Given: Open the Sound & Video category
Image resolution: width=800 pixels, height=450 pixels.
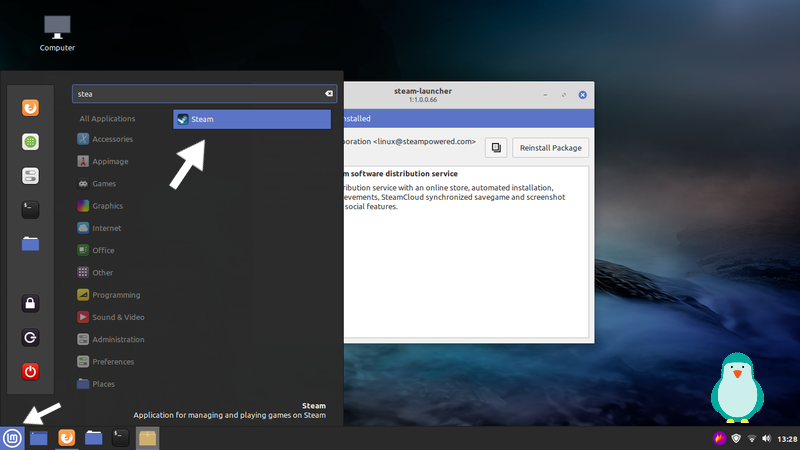Looking at the screenshot, I should (111, 317).
